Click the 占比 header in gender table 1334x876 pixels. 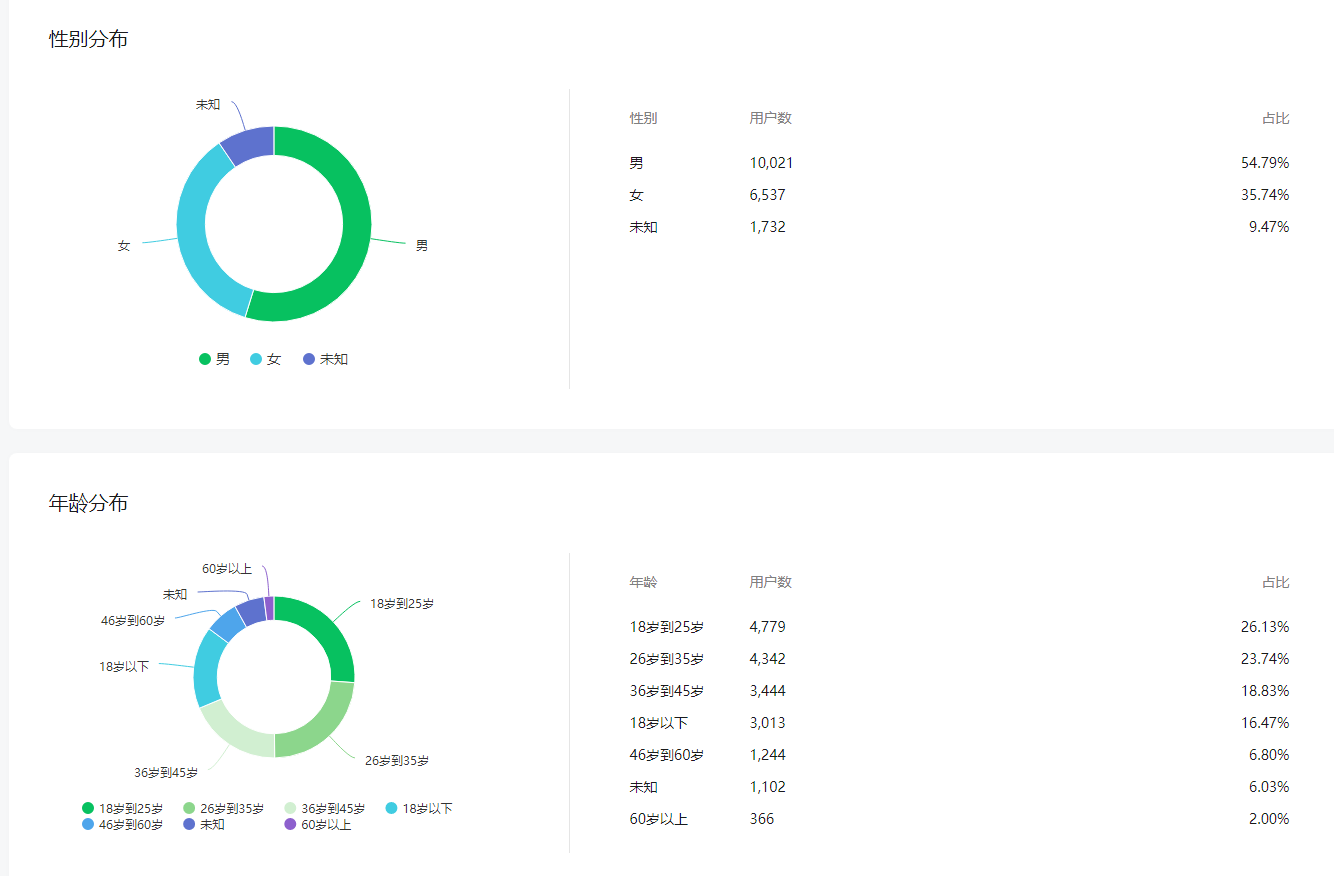pyautogui.click(x=1275, y=118)
